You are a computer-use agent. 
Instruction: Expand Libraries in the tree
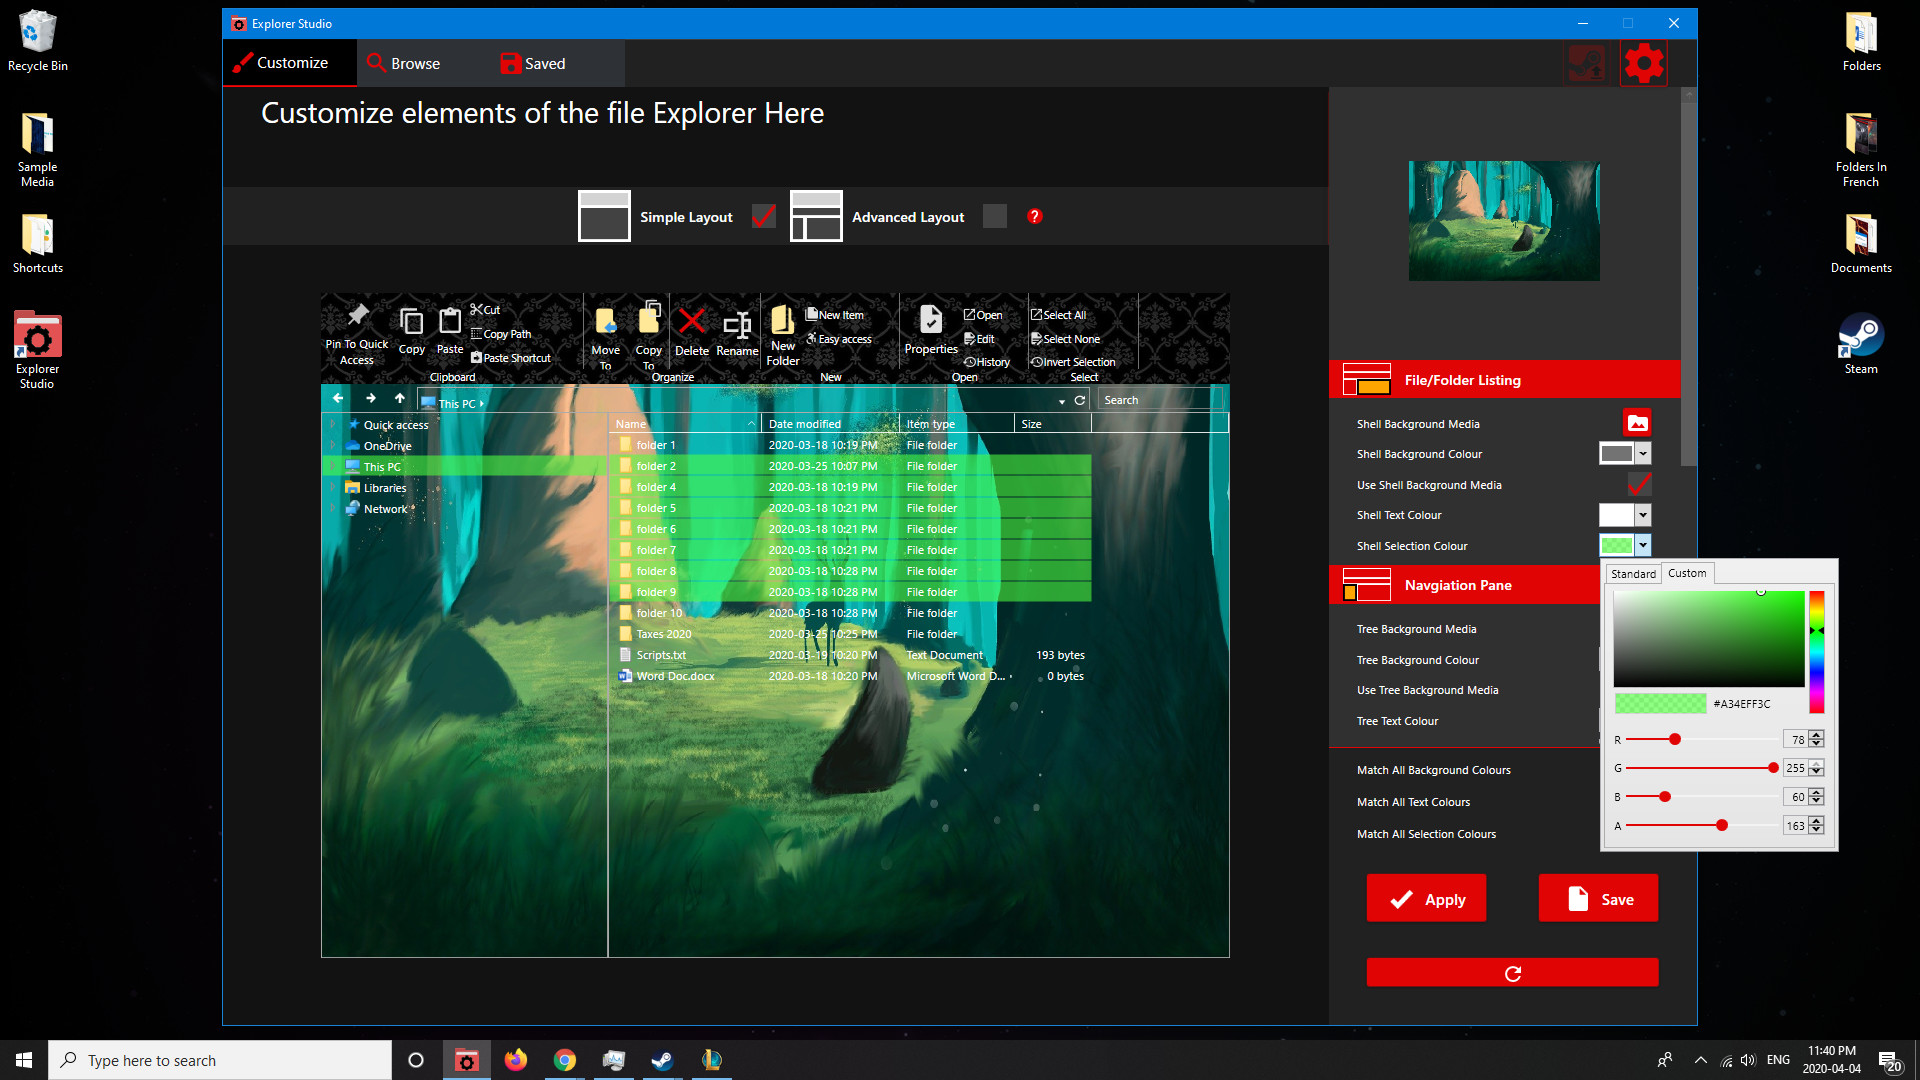click(x=333, y=487)
